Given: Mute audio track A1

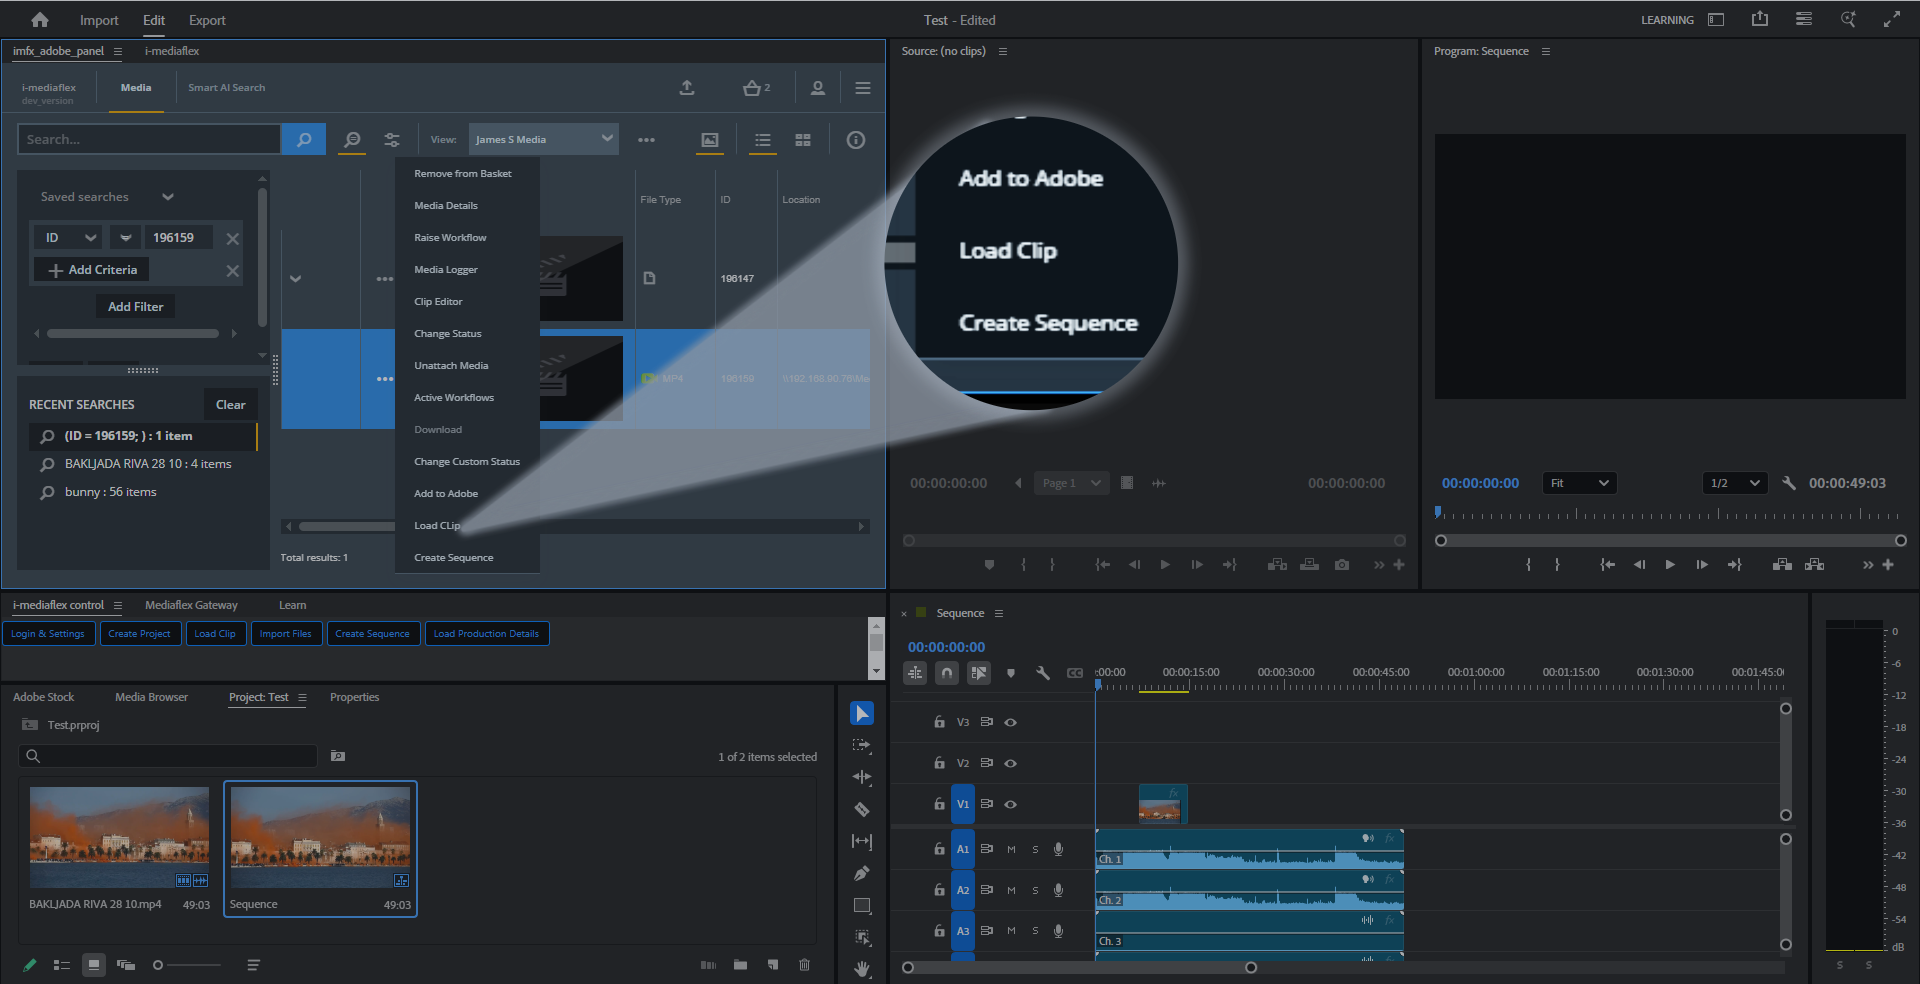Looking at the screenshot, I should click(x=1011, y=849).
